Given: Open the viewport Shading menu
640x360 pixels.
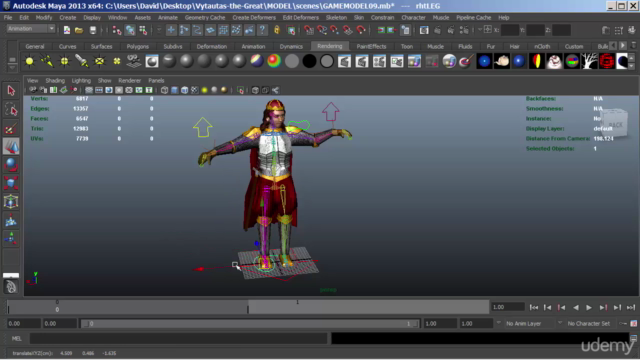Looking at the screenshot, I should coord(55,80).
